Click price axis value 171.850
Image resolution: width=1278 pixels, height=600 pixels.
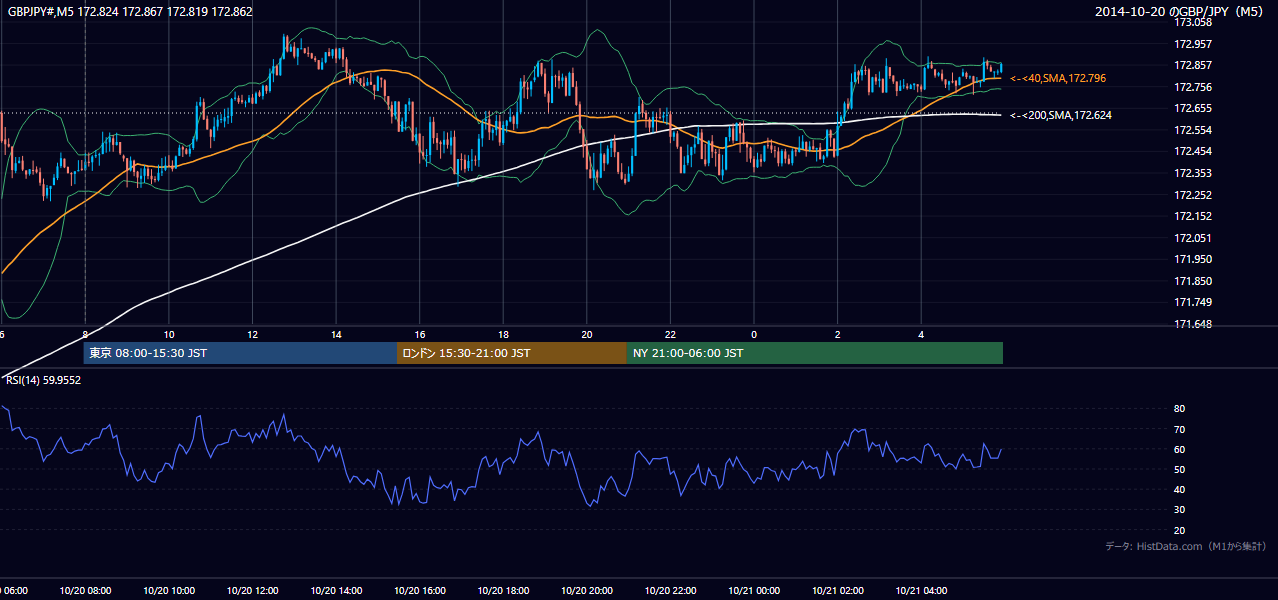pos(1193,282)
